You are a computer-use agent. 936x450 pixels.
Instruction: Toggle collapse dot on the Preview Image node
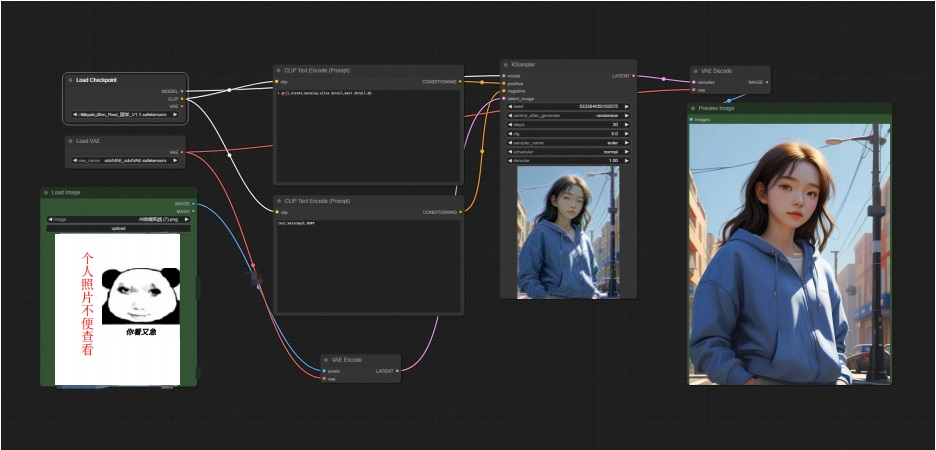pos(693,108)
